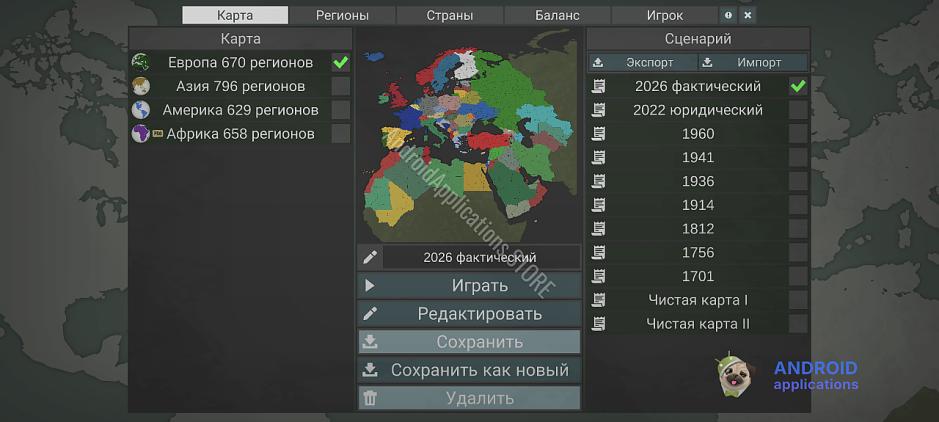Uncheck the Европа 670 регионов checkbox
This screenshot has width=939, height=422.
(x=341, y=62)
